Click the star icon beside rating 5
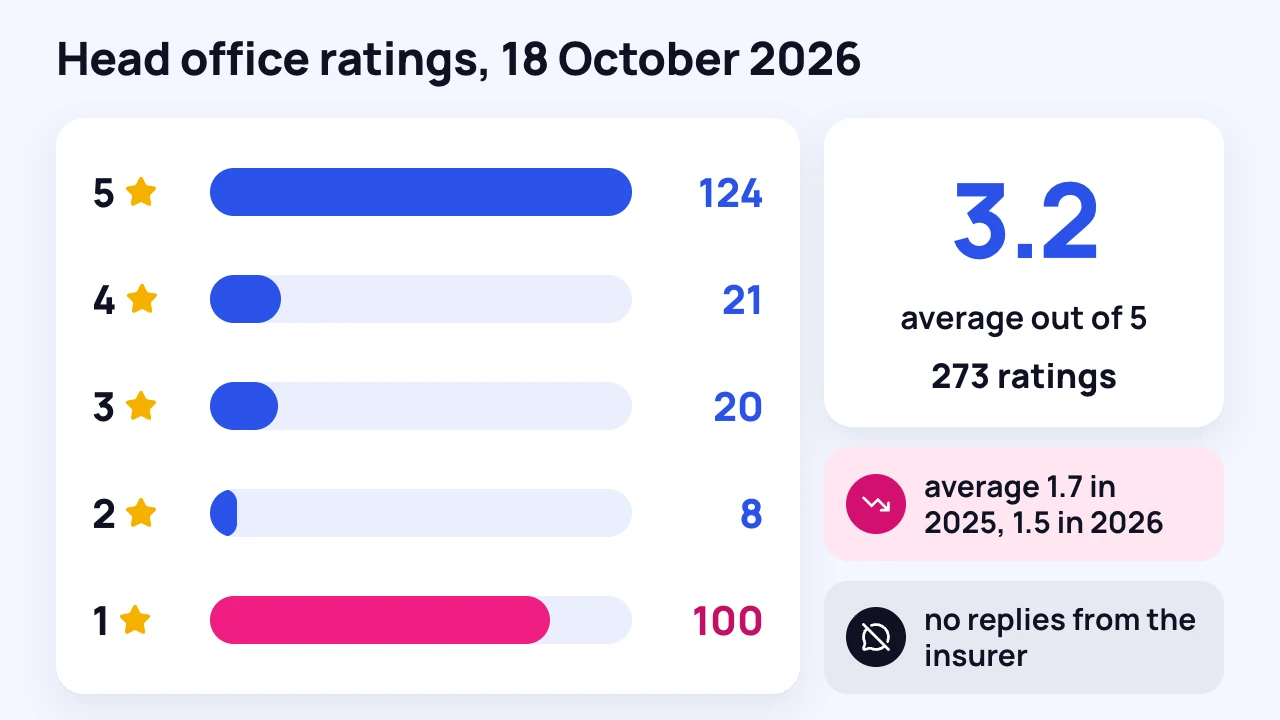Screen dimensions: 1280x720 coord(141,191)
